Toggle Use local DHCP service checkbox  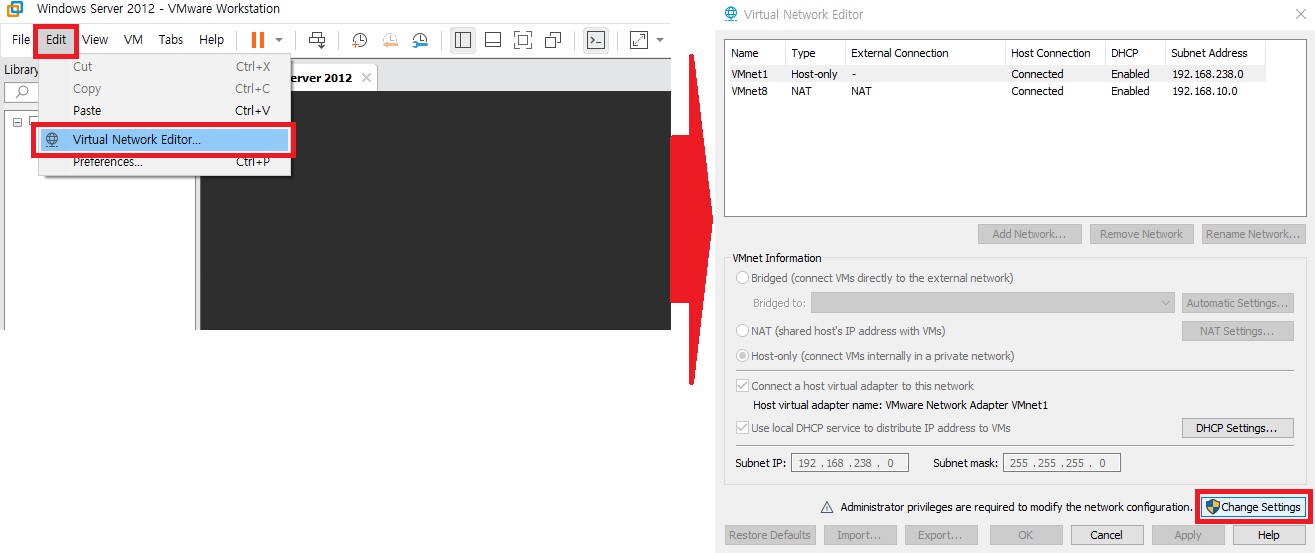[x=742, y=428]
